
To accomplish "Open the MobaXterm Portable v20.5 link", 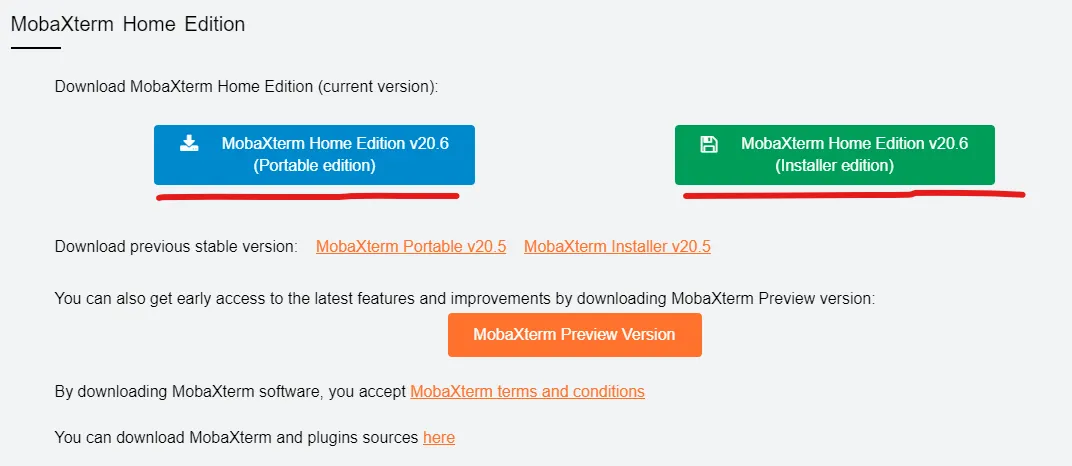I will coord(411,246).
